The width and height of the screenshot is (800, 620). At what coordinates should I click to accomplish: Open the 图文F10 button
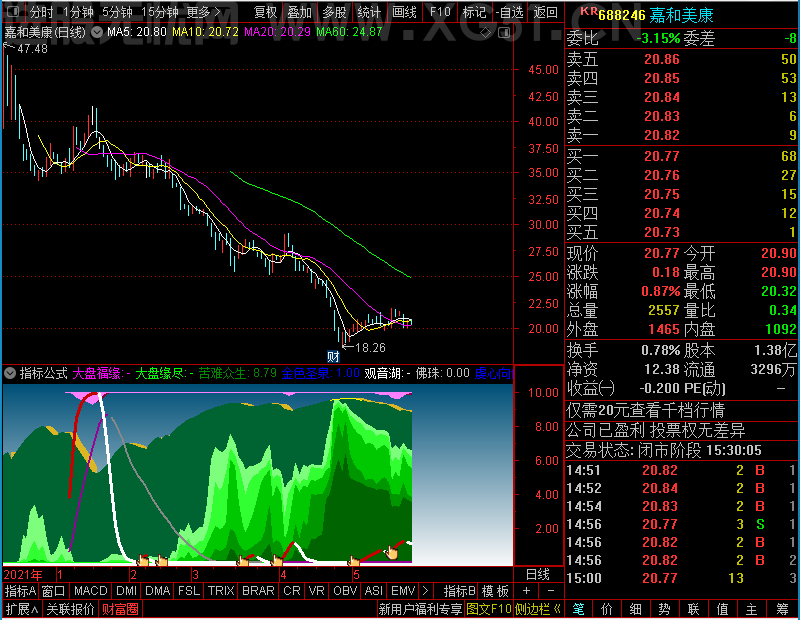tap(488, 609)
